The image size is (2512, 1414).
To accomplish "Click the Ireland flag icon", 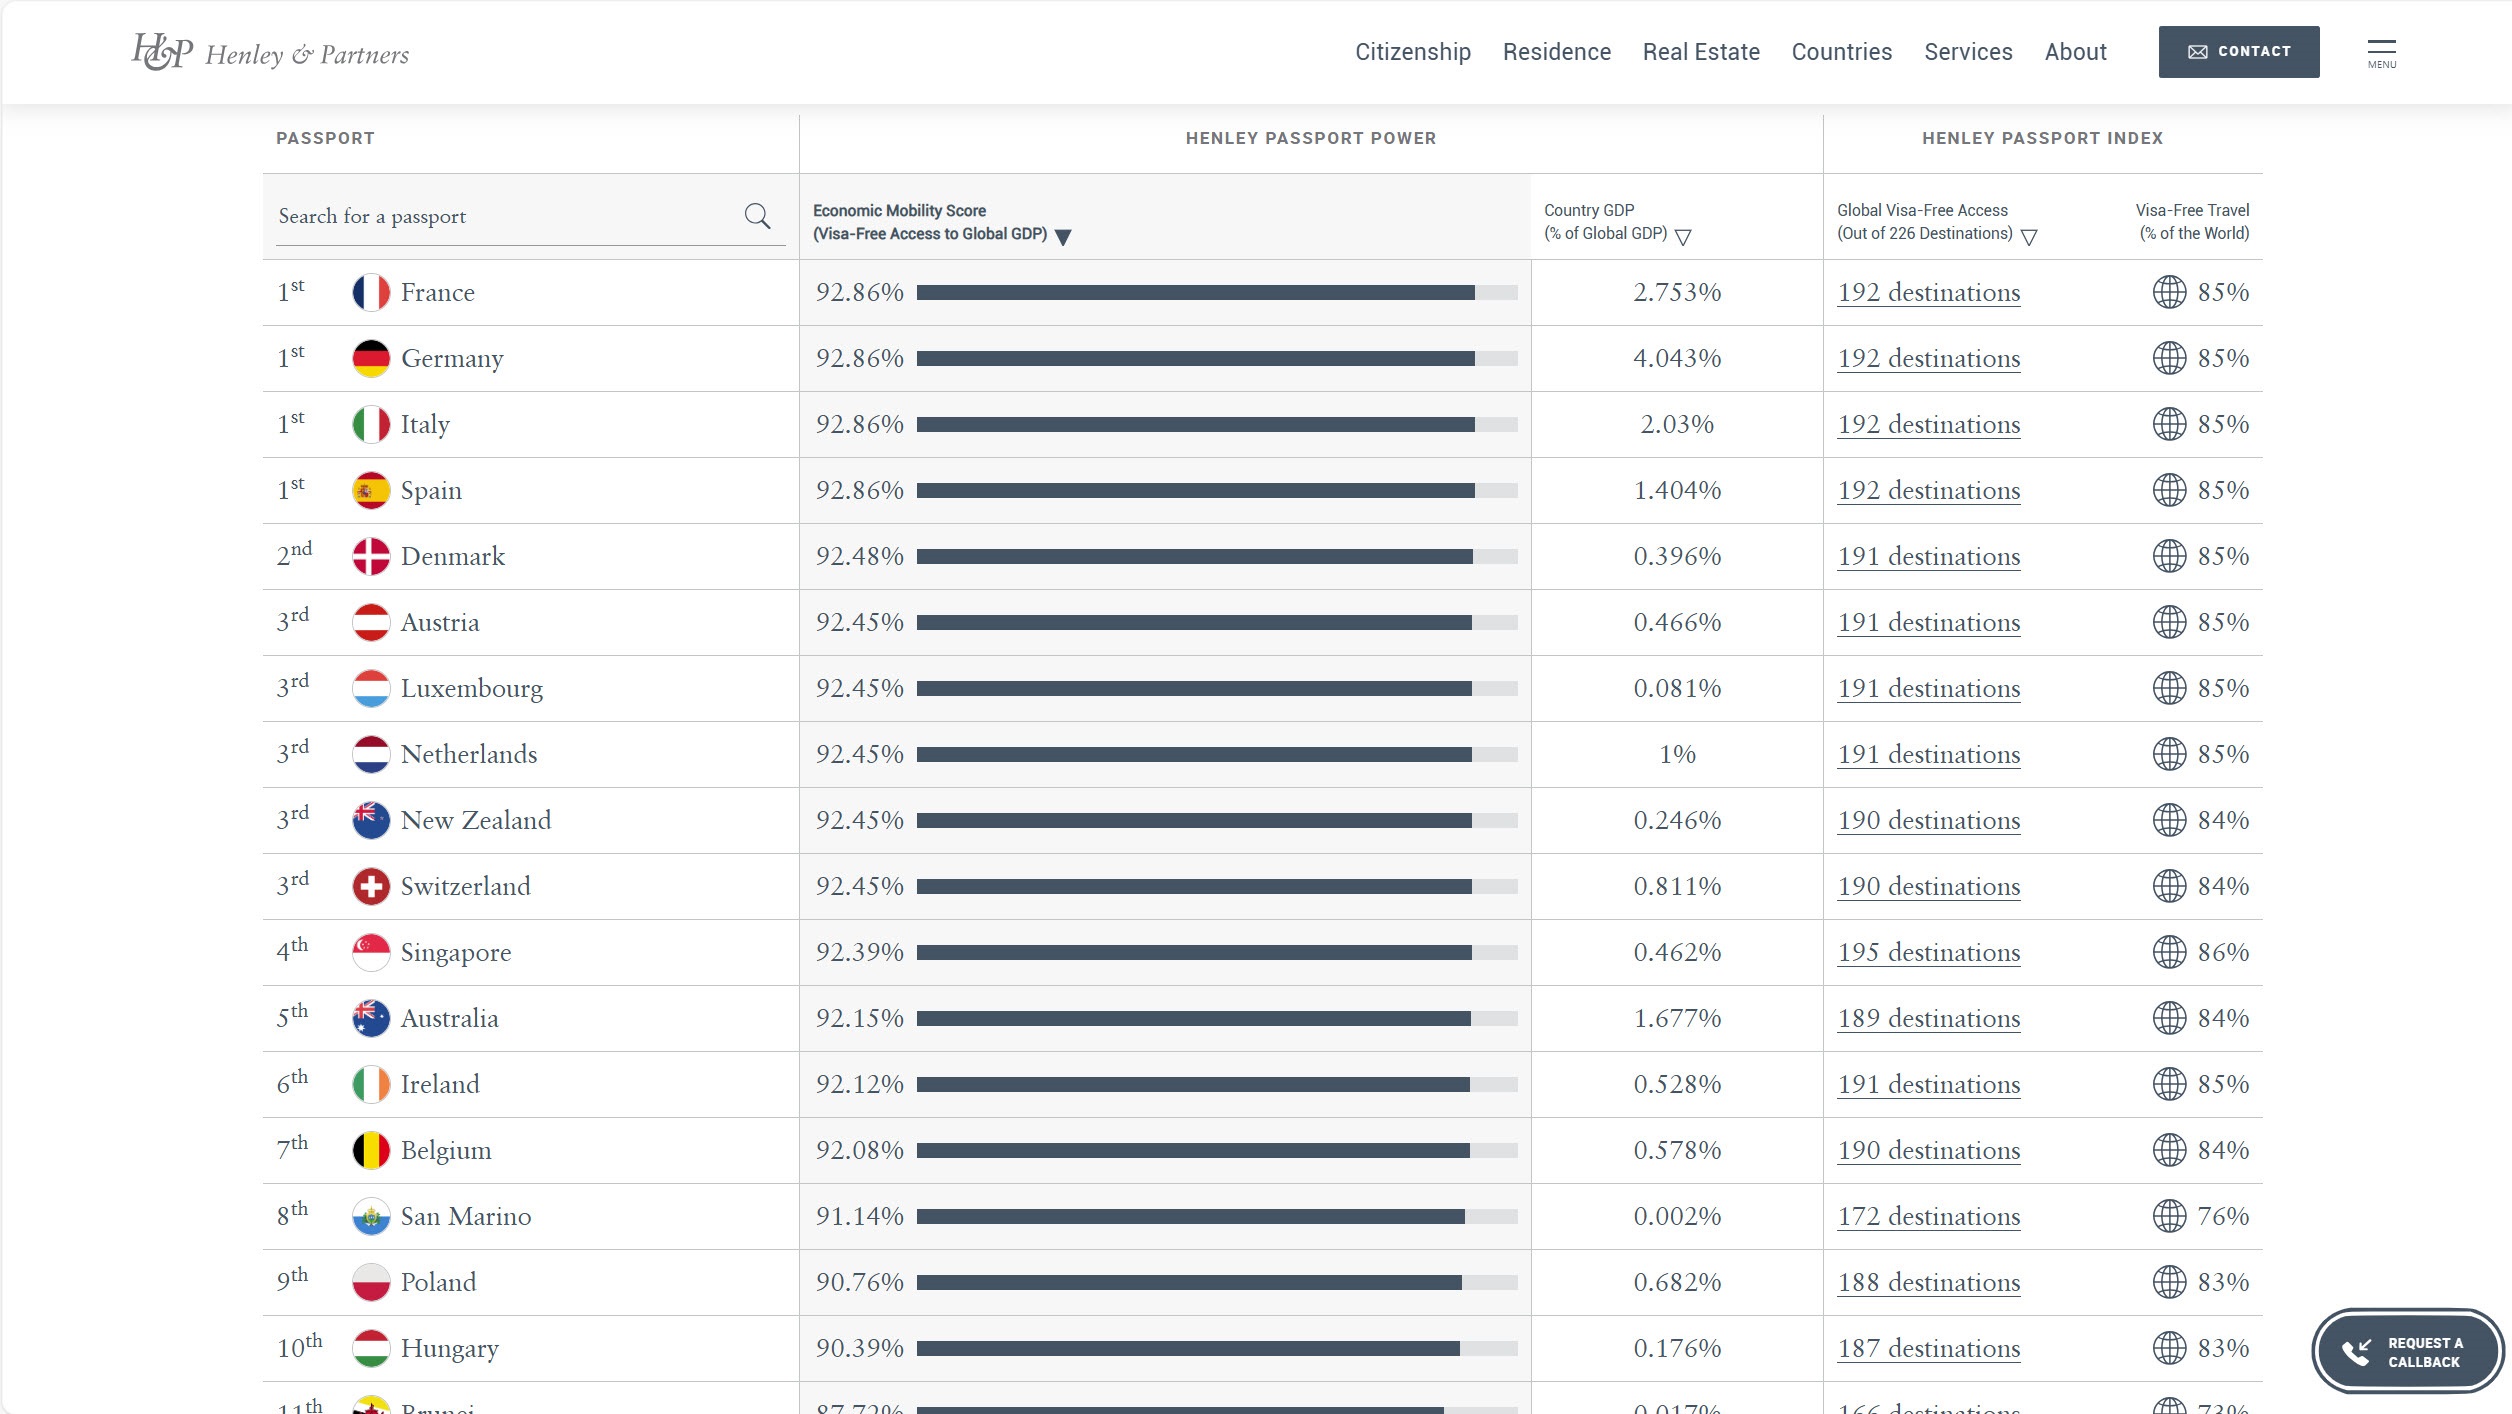I will 371,1084.
